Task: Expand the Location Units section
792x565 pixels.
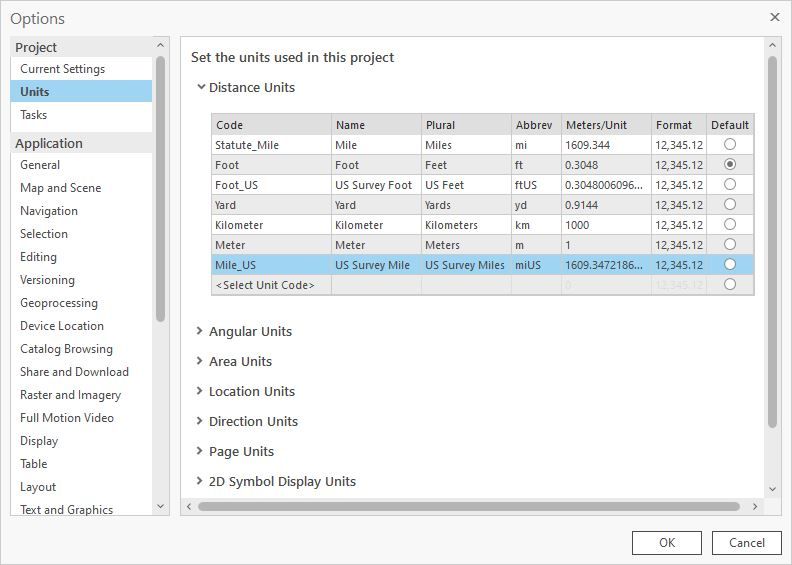Action: (200, 391)
